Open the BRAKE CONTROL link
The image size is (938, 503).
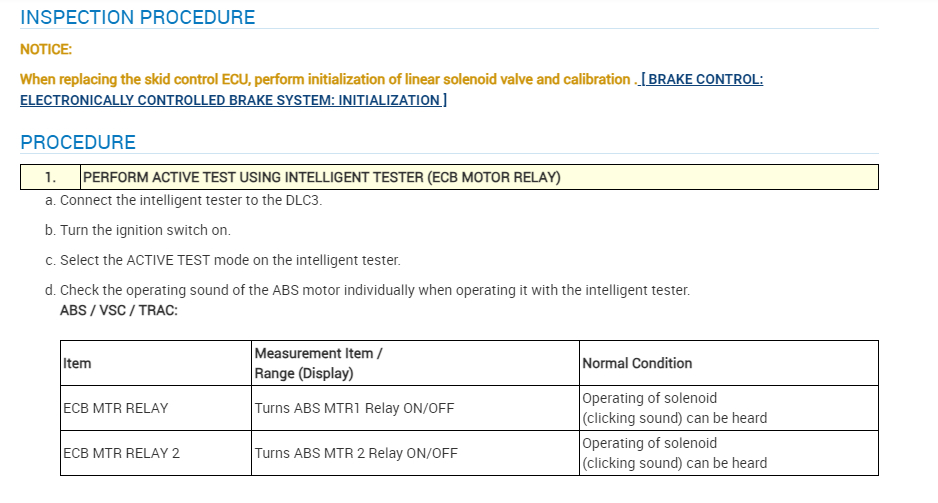pos(704,79)
